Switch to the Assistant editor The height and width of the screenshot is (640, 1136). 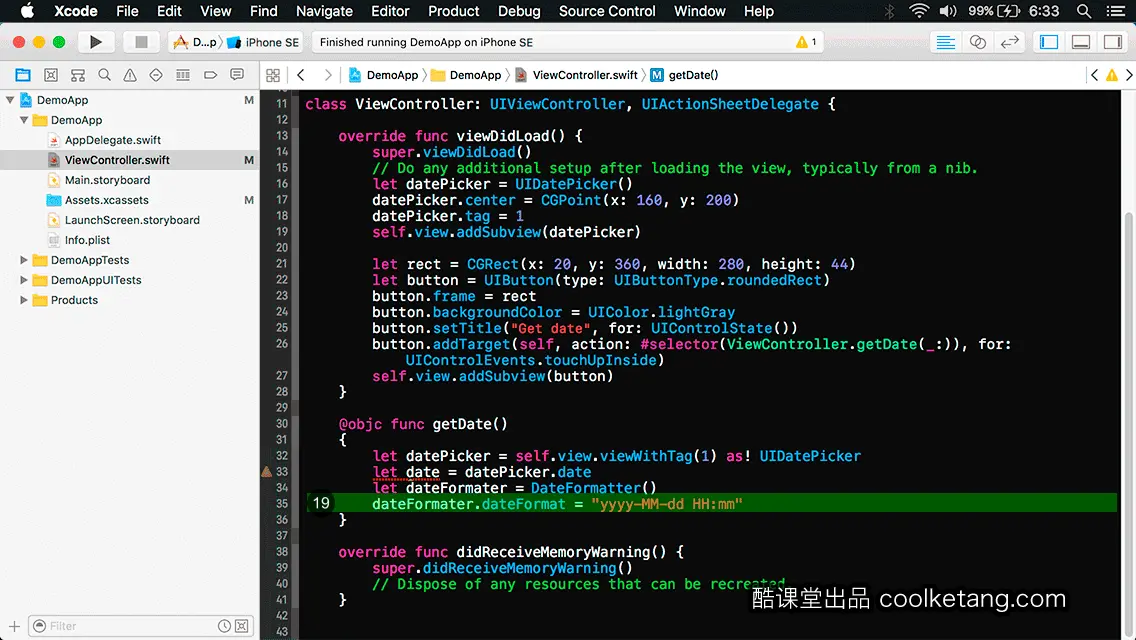click(977, 42)
